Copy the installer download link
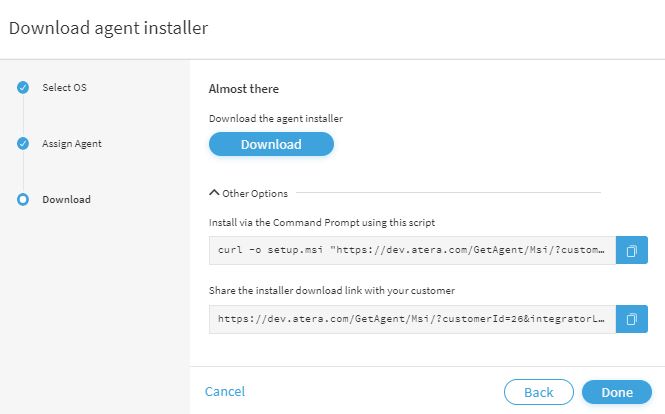The width and height of the screenshot is (665, 414). (631, 319)
